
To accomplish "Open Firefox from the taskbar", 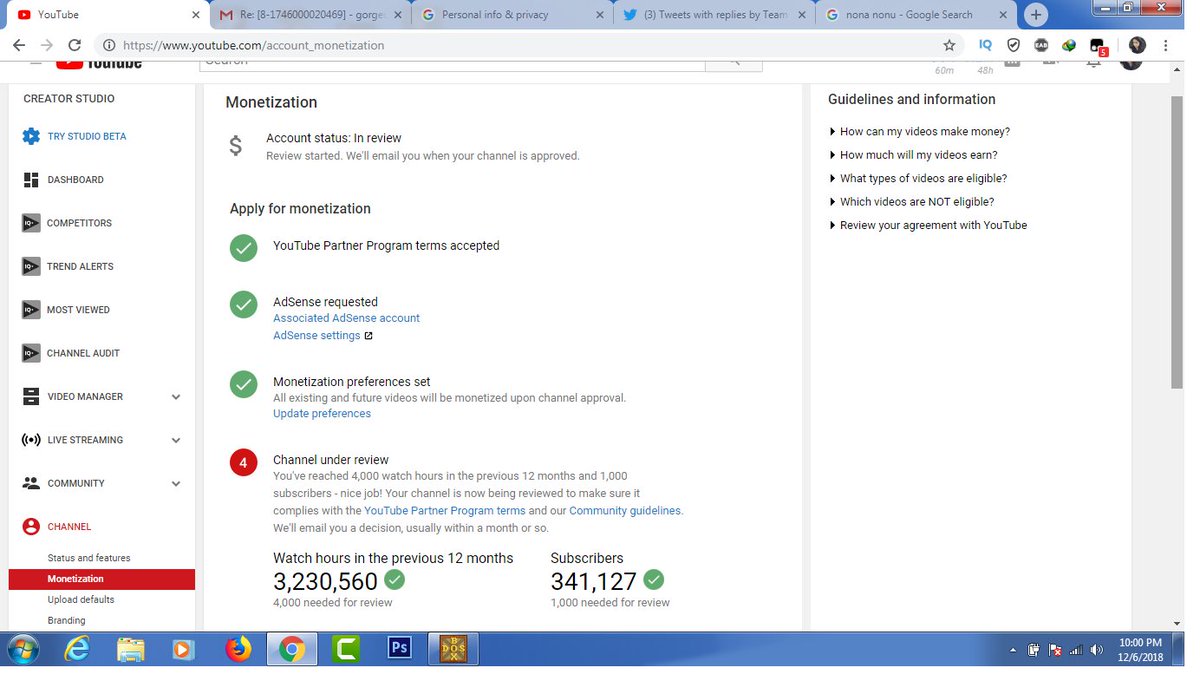I will point(238,649).
